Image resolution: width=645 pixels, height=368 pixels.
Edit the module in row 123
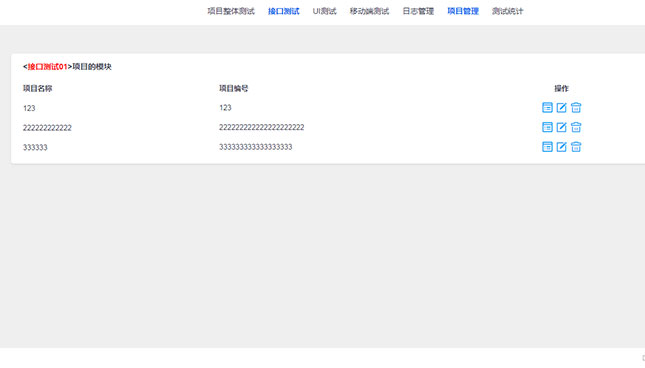point(561,107)
